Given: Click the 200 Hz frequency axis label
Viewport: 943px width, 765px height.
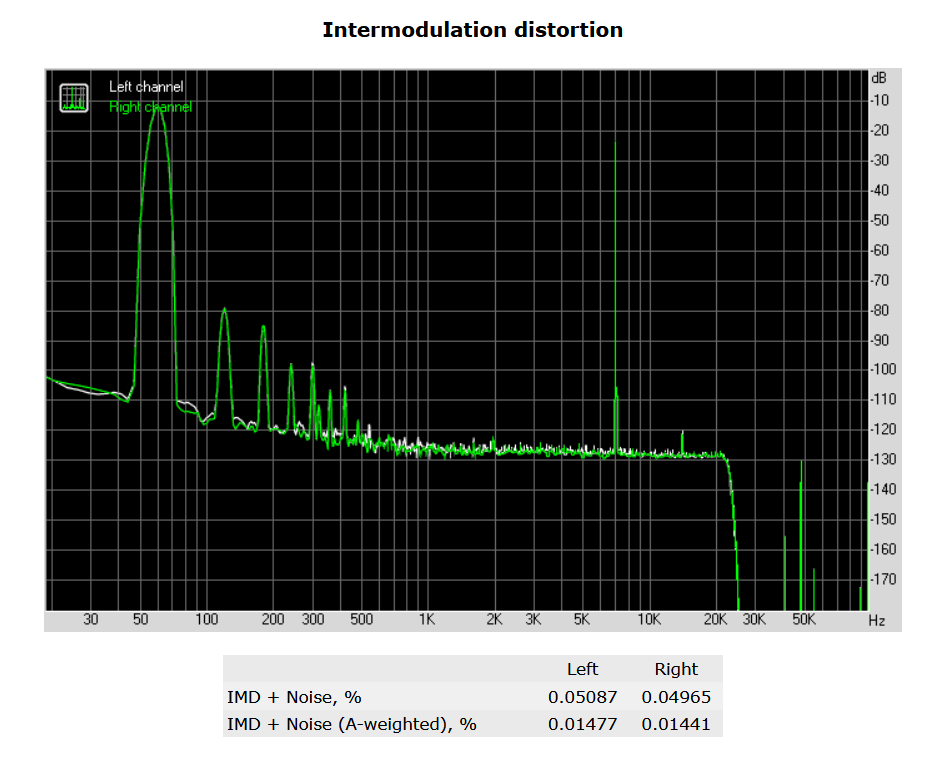Looking at the screenshot, I should [273, 619].
